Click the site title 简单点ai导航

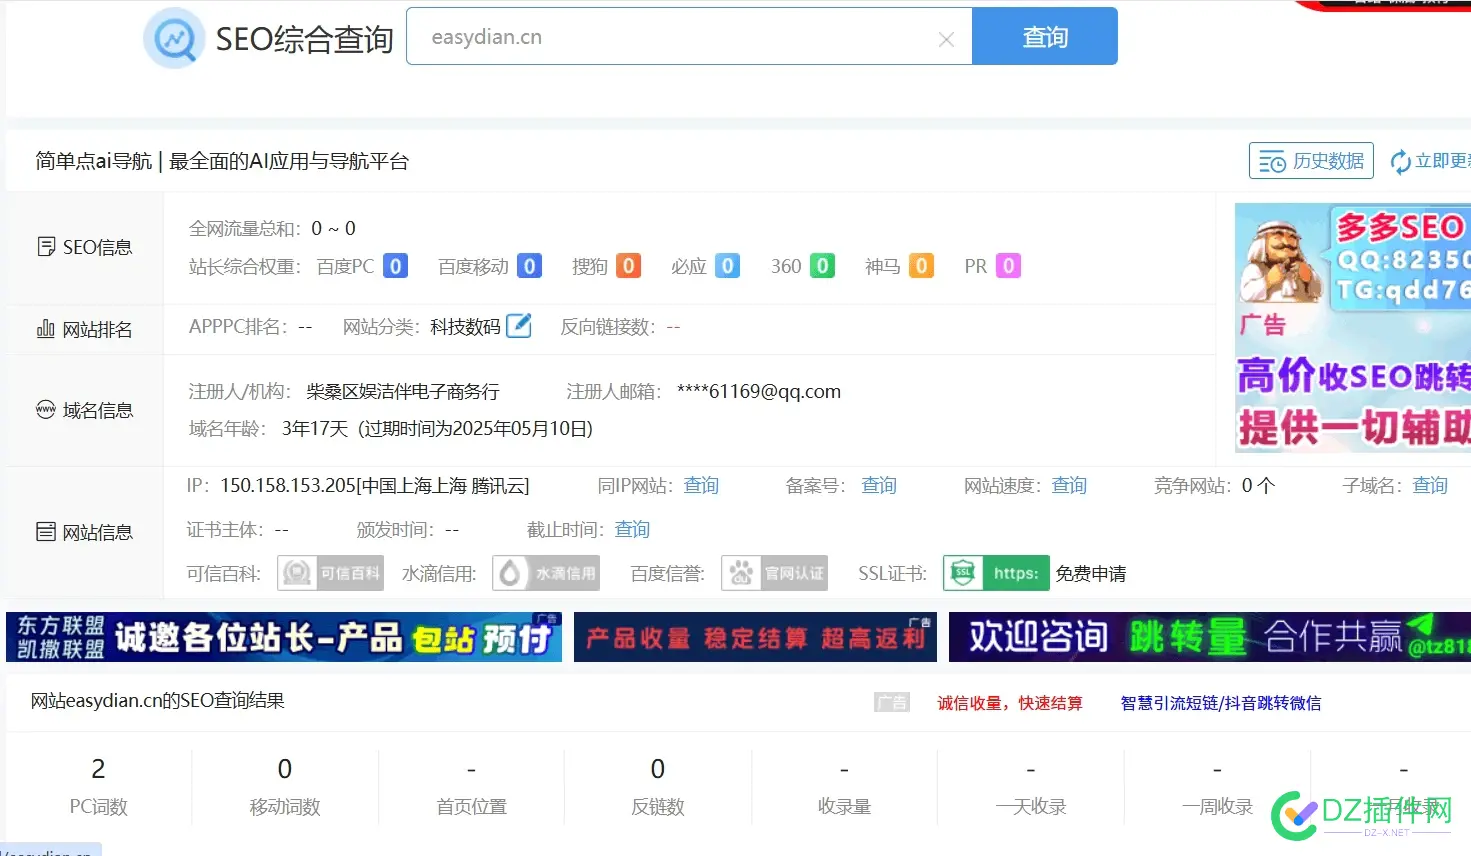pyautogui.click(x=94, y=161)
